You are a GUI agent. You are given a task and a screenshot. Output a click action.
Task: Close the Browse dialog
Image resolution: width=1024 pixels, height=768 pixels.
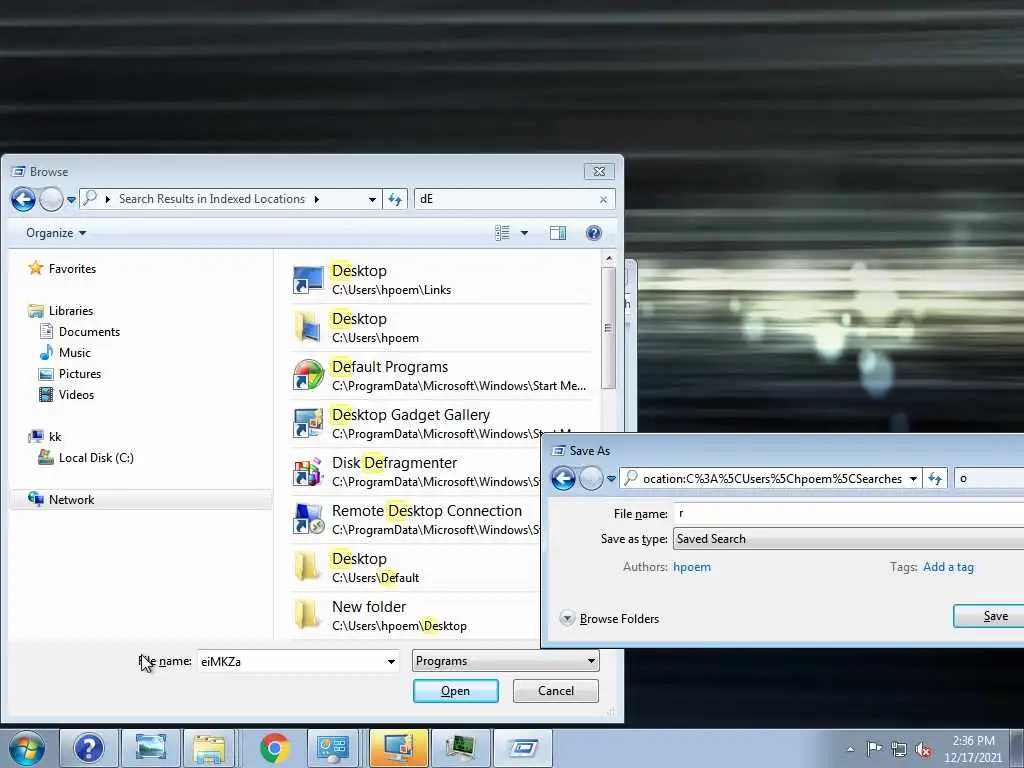click(x=599, y=172)
